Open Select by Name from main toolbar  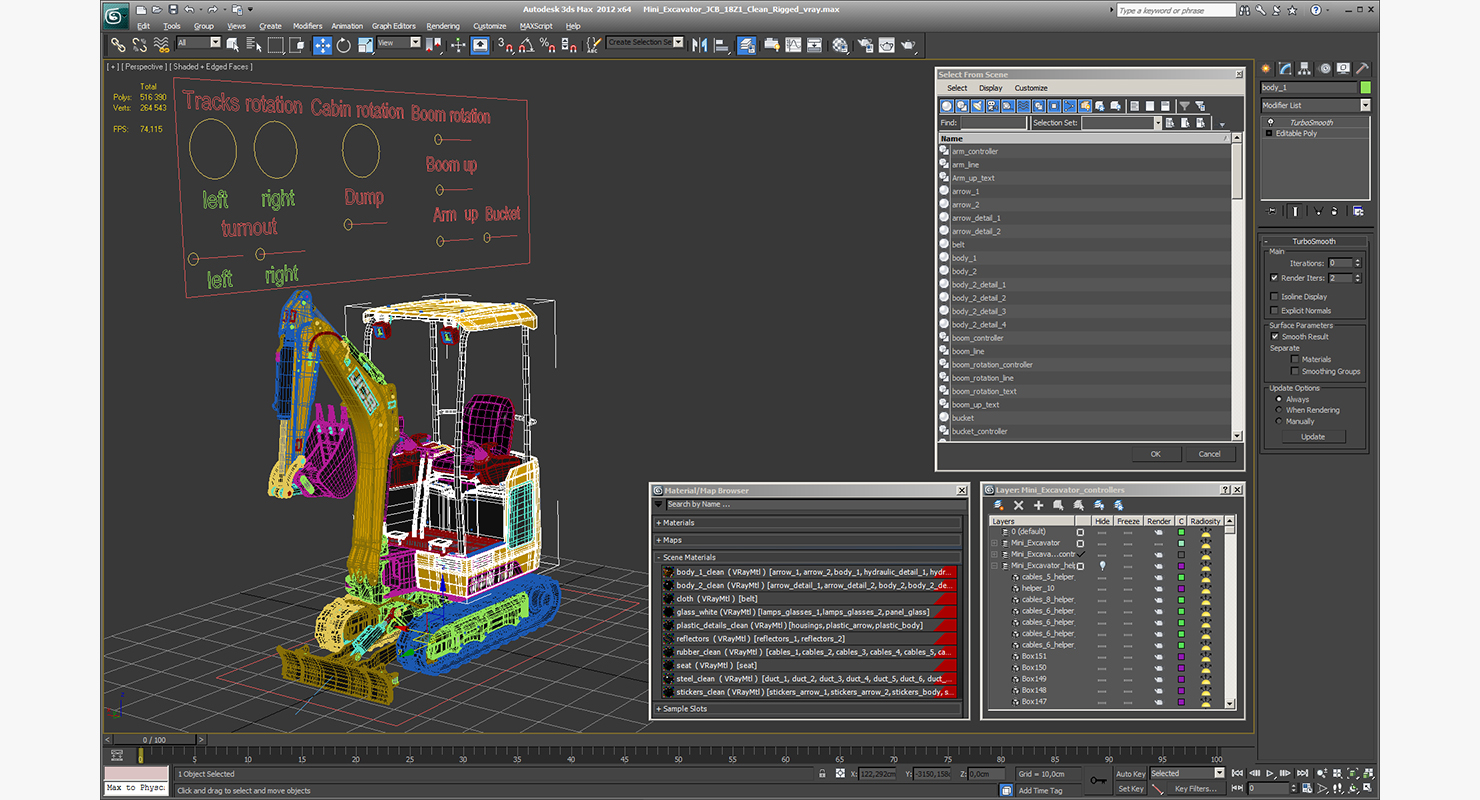point(253,45)
